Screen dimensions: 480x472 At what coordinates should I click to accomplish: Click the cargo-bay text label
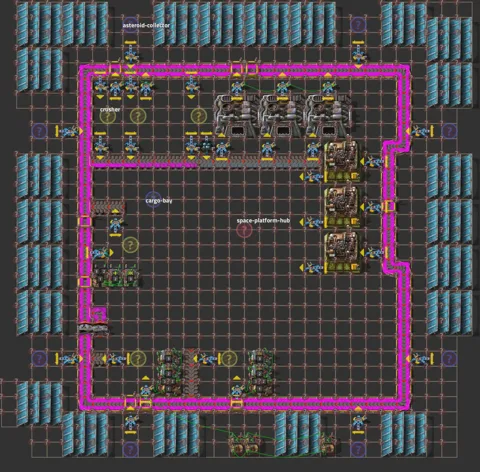click(x=159, y=200)
